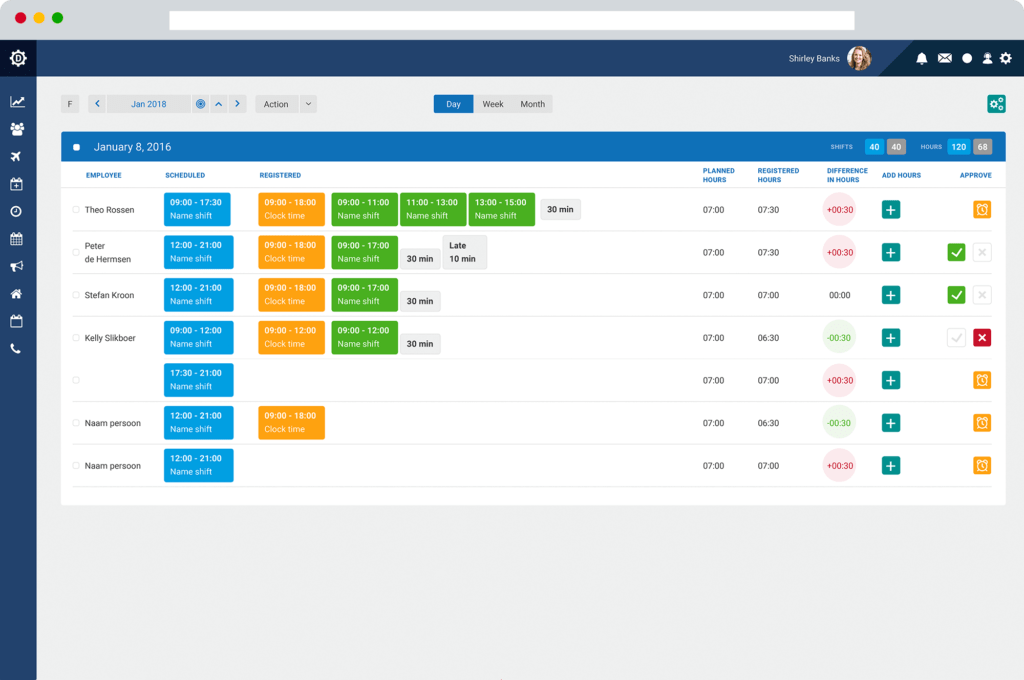Open the statistics chart panel
Viewport: 1024px width, 680px height.
coord(16,101)
